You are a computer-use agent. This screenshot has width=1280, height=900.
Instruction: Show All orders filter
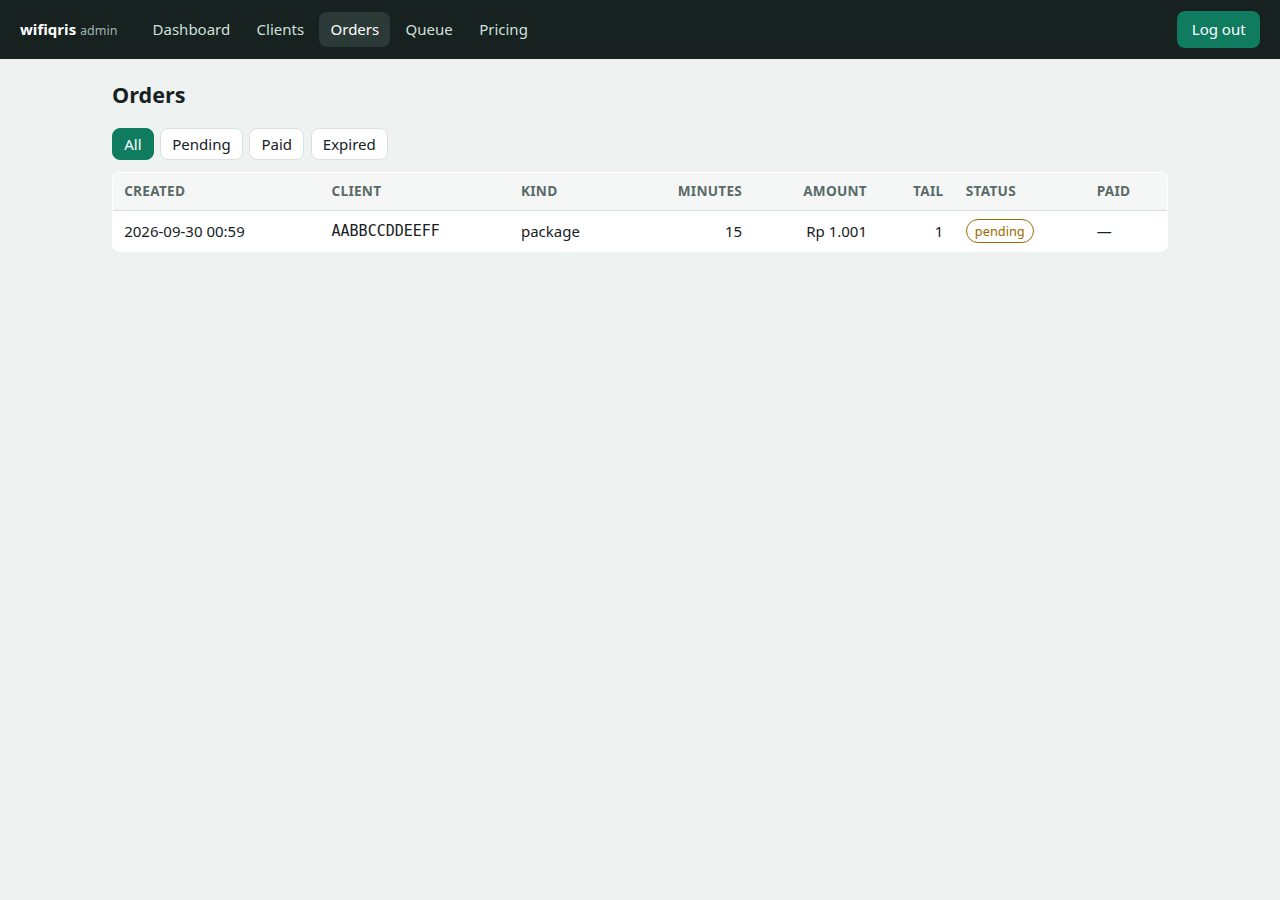click(133, 144)
